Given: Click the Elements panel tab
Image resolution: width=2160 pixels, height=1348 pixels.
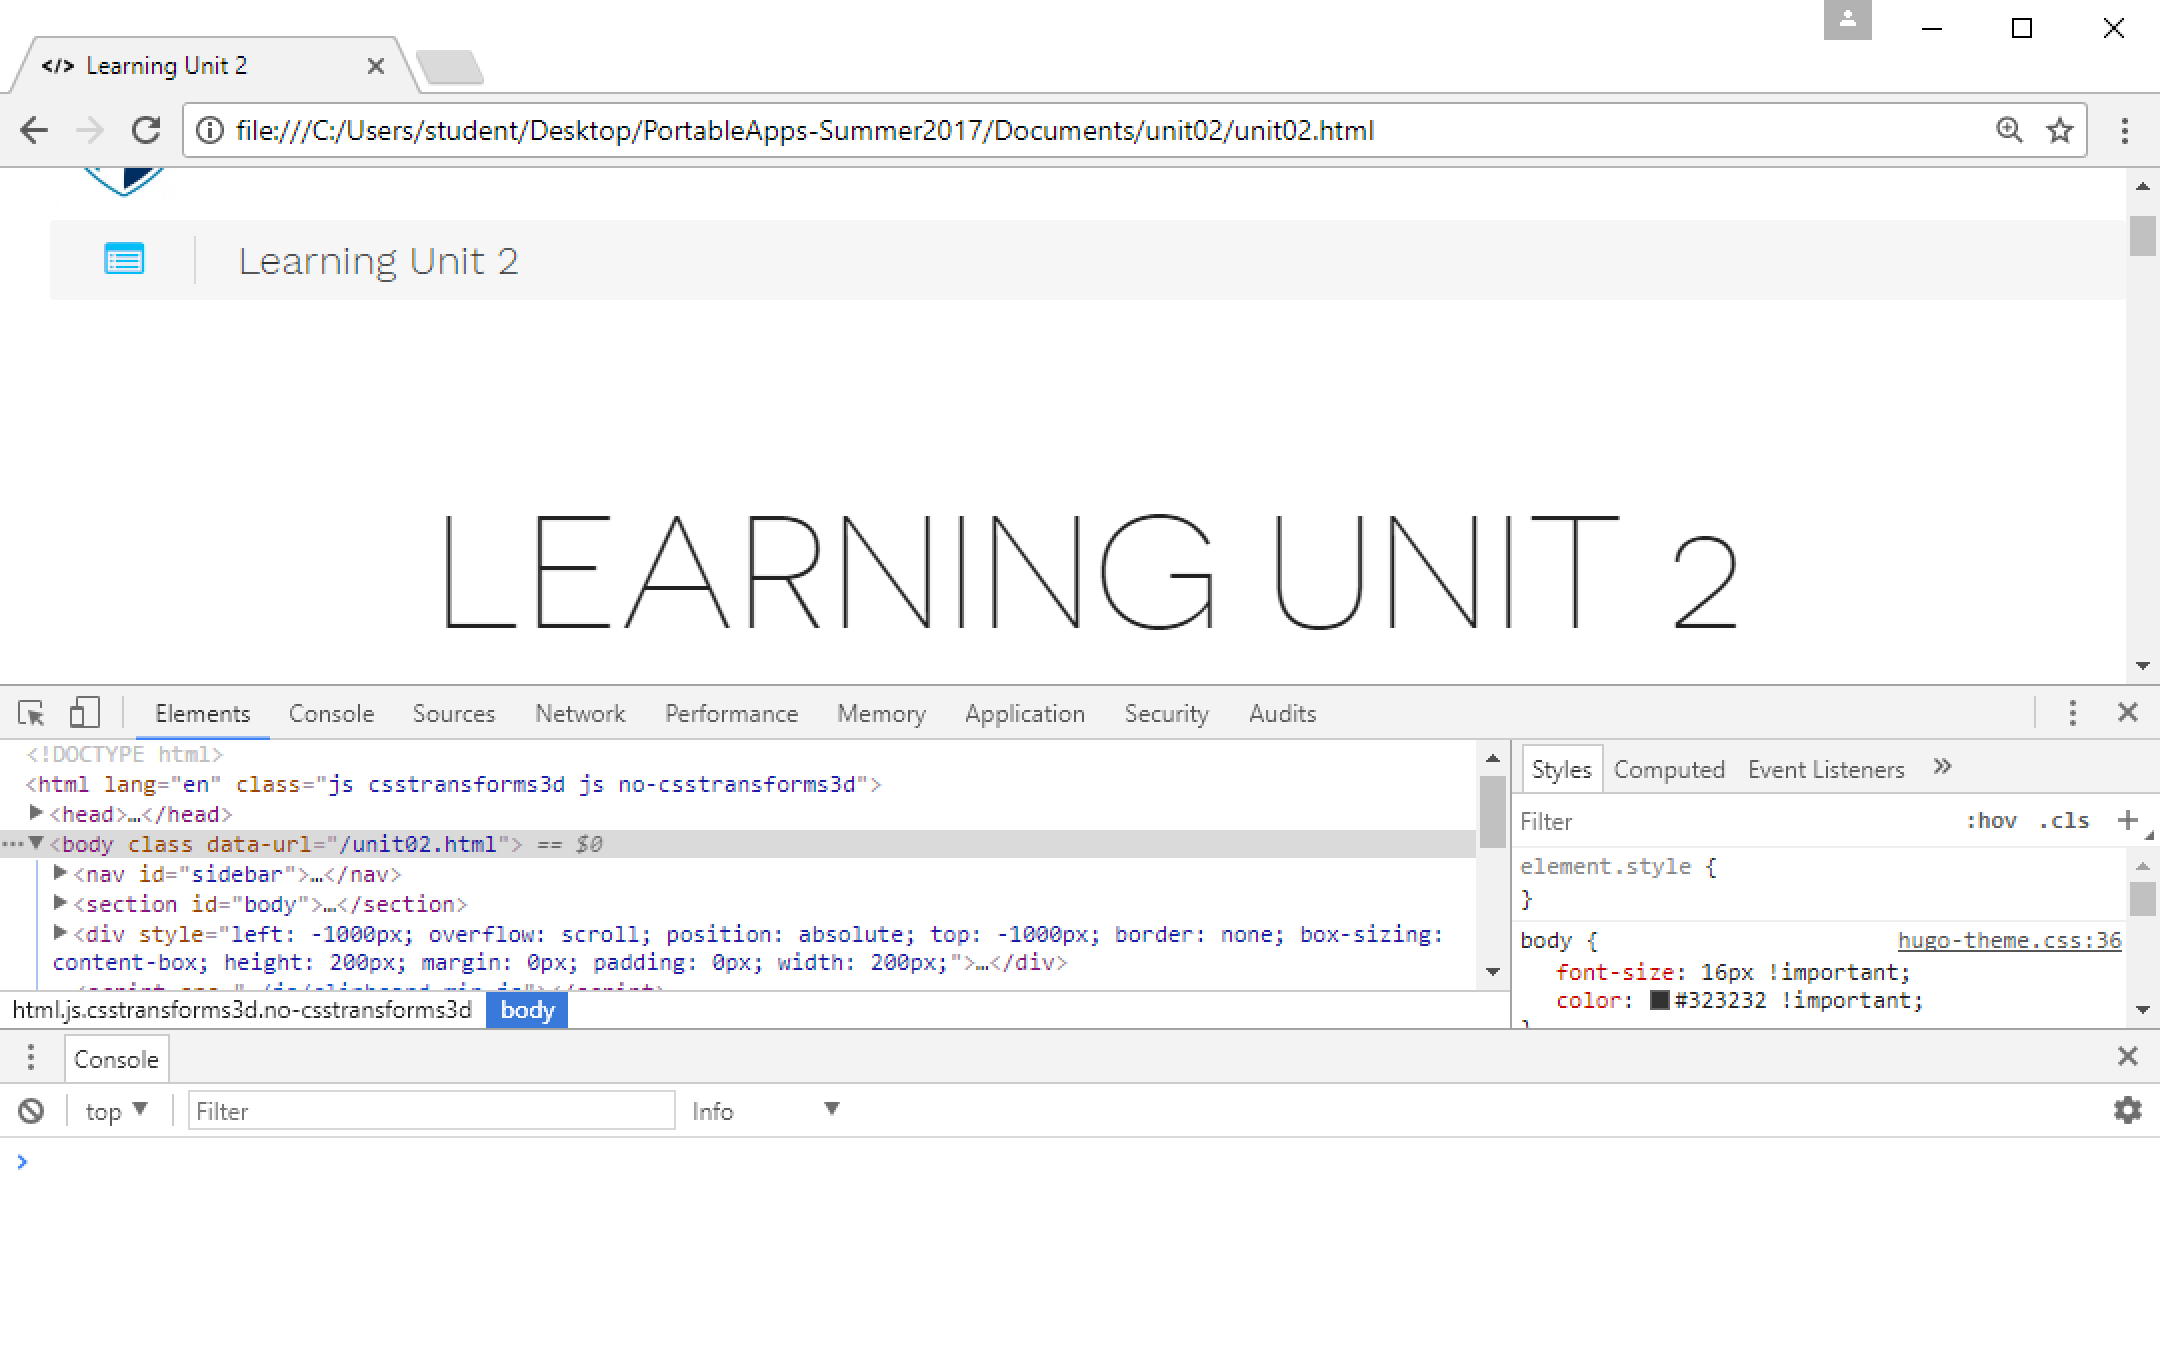Looking at the screenshot, I should pos(202,713).
